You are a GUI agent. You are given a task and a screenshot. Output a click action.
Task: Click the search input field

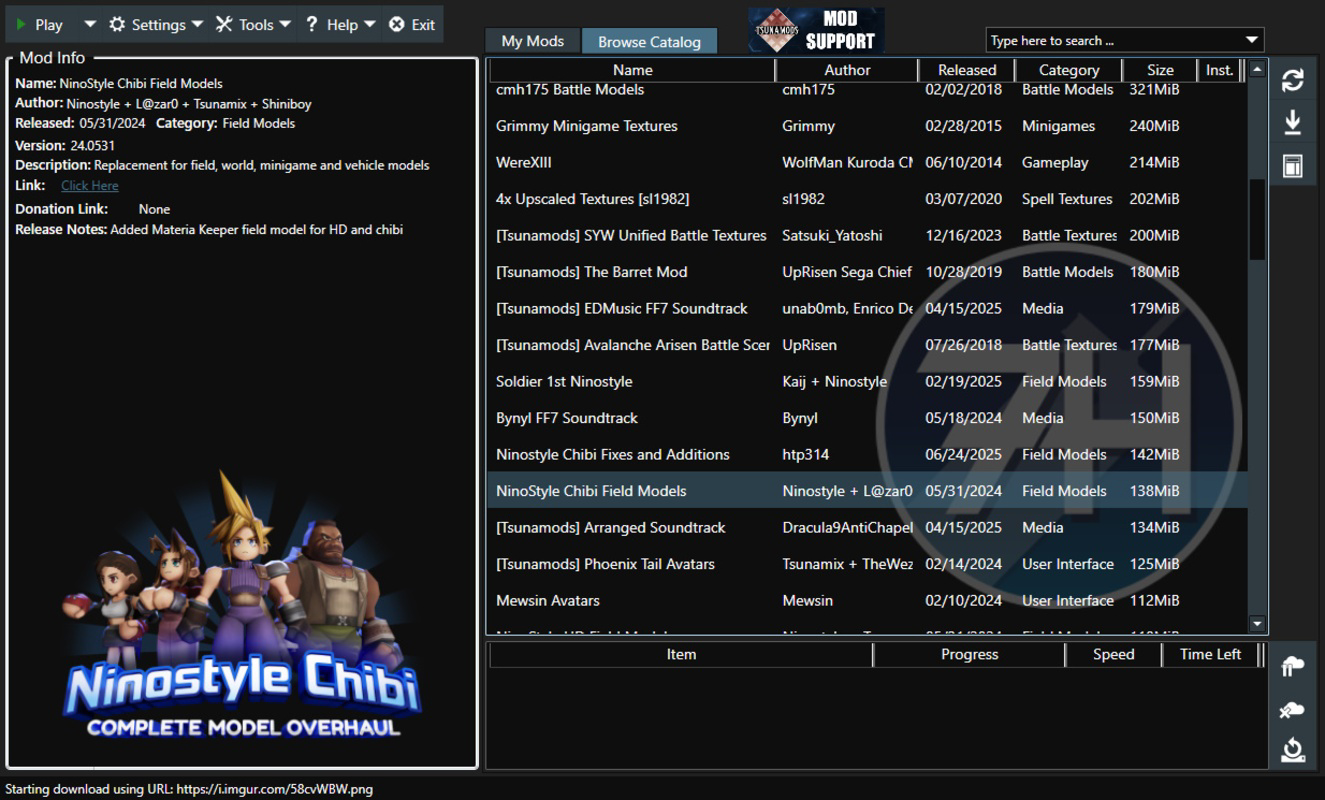(x=1114, y=40)
